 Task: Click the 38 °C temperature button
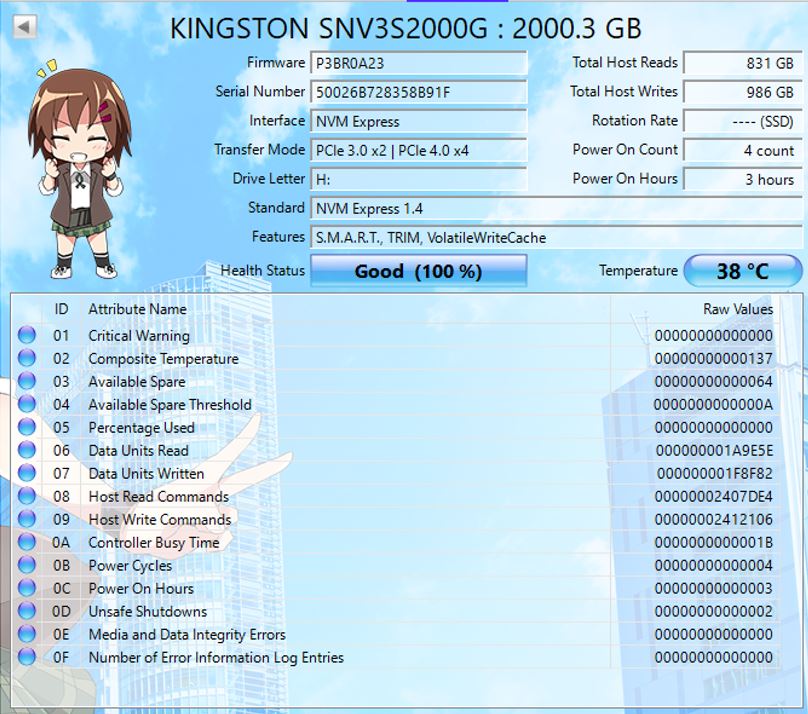(742, 271)
